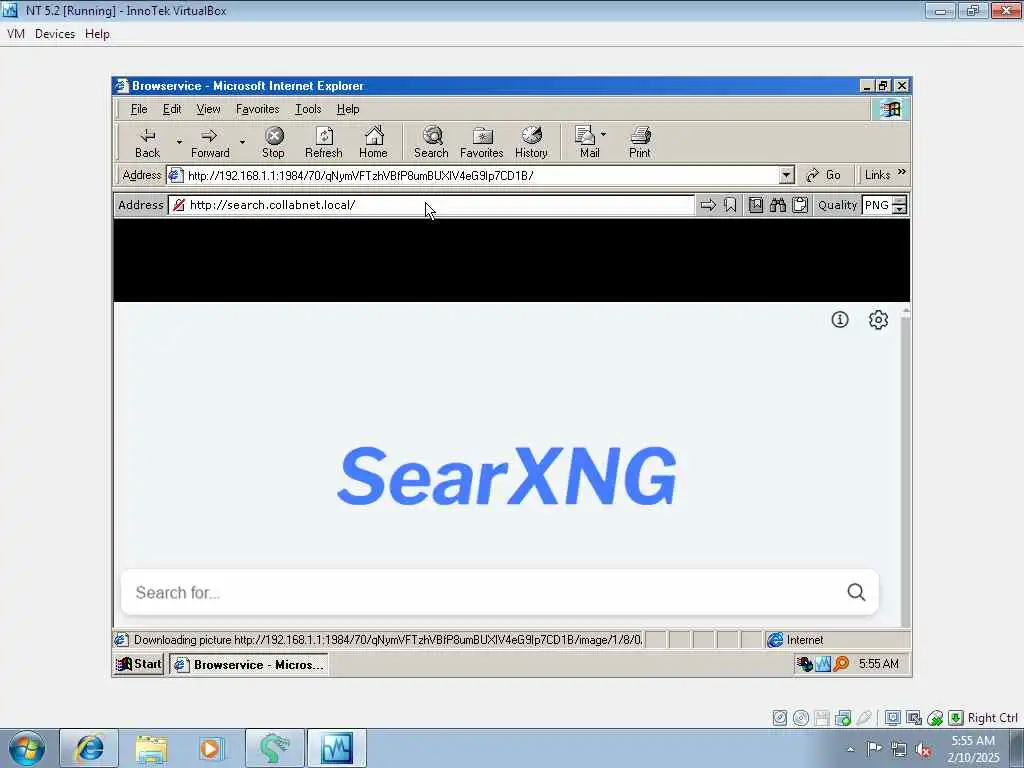Open the Help menu in Internet Explorer

348,109
